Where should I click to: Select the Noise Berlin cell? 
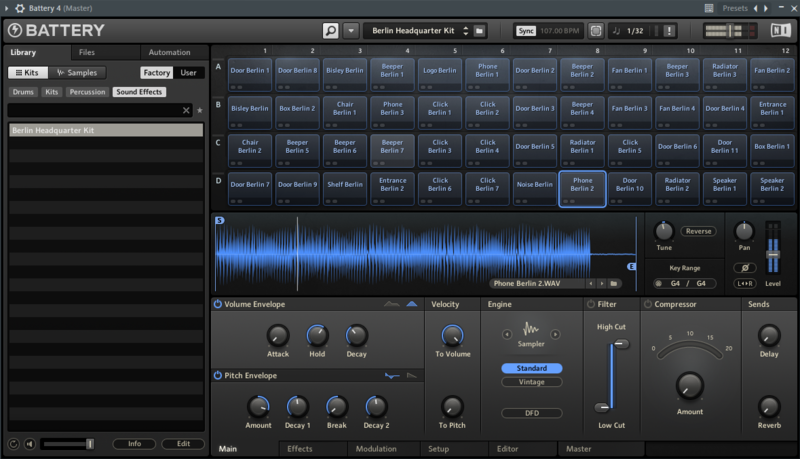coord(534,189)
